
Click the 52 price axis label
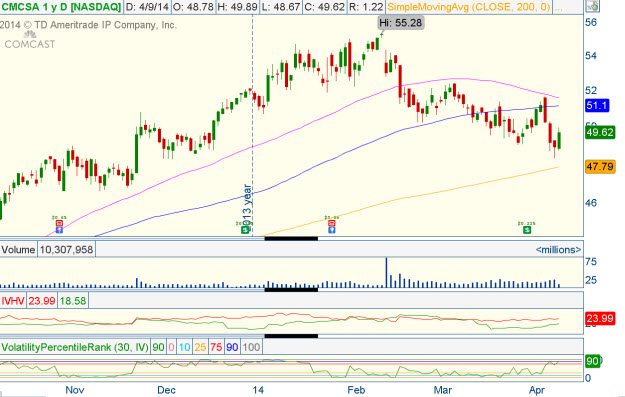click(591, 90)
